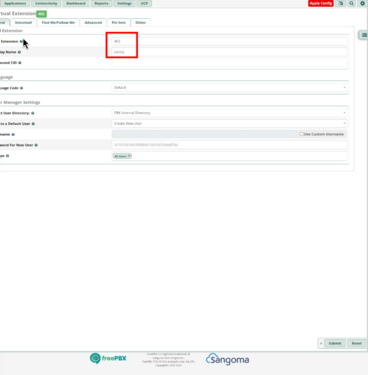The width and height of the screenshot is (368, 375).
Task: Click the language icon beside Apply Config
Action: coord(341,3)
